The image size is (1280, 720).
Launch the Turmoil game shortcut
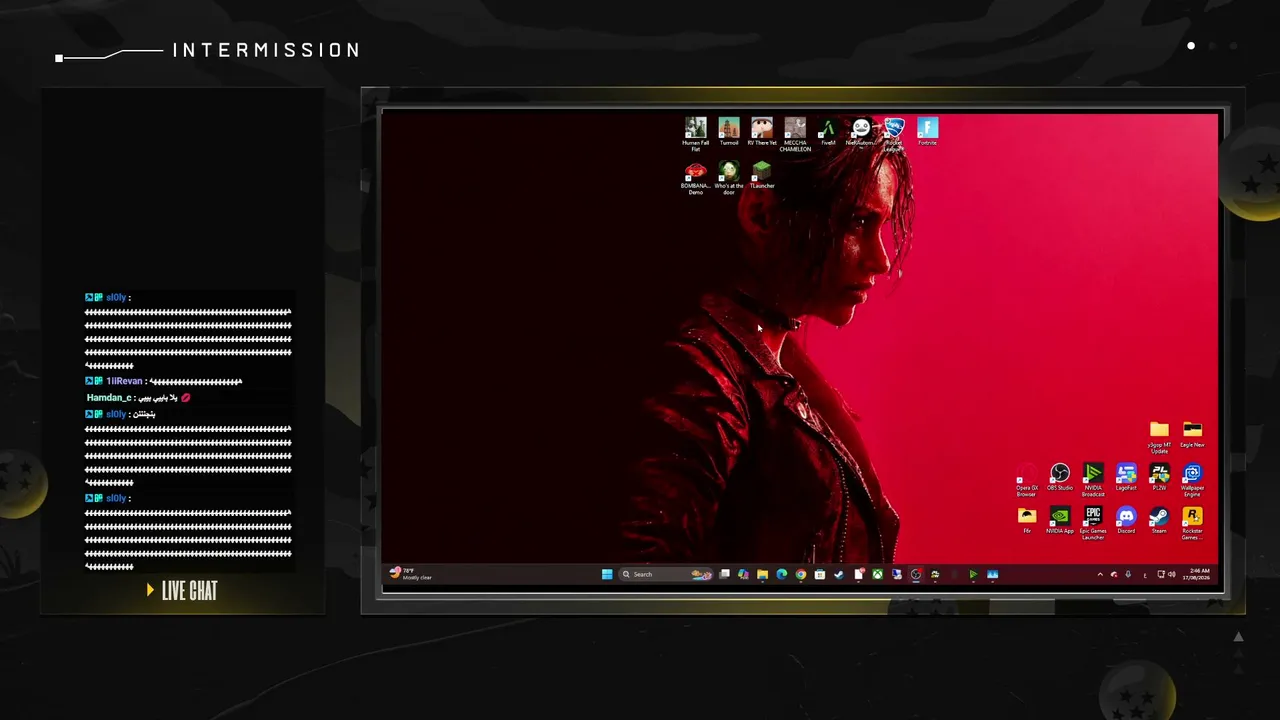coord(729,131)
